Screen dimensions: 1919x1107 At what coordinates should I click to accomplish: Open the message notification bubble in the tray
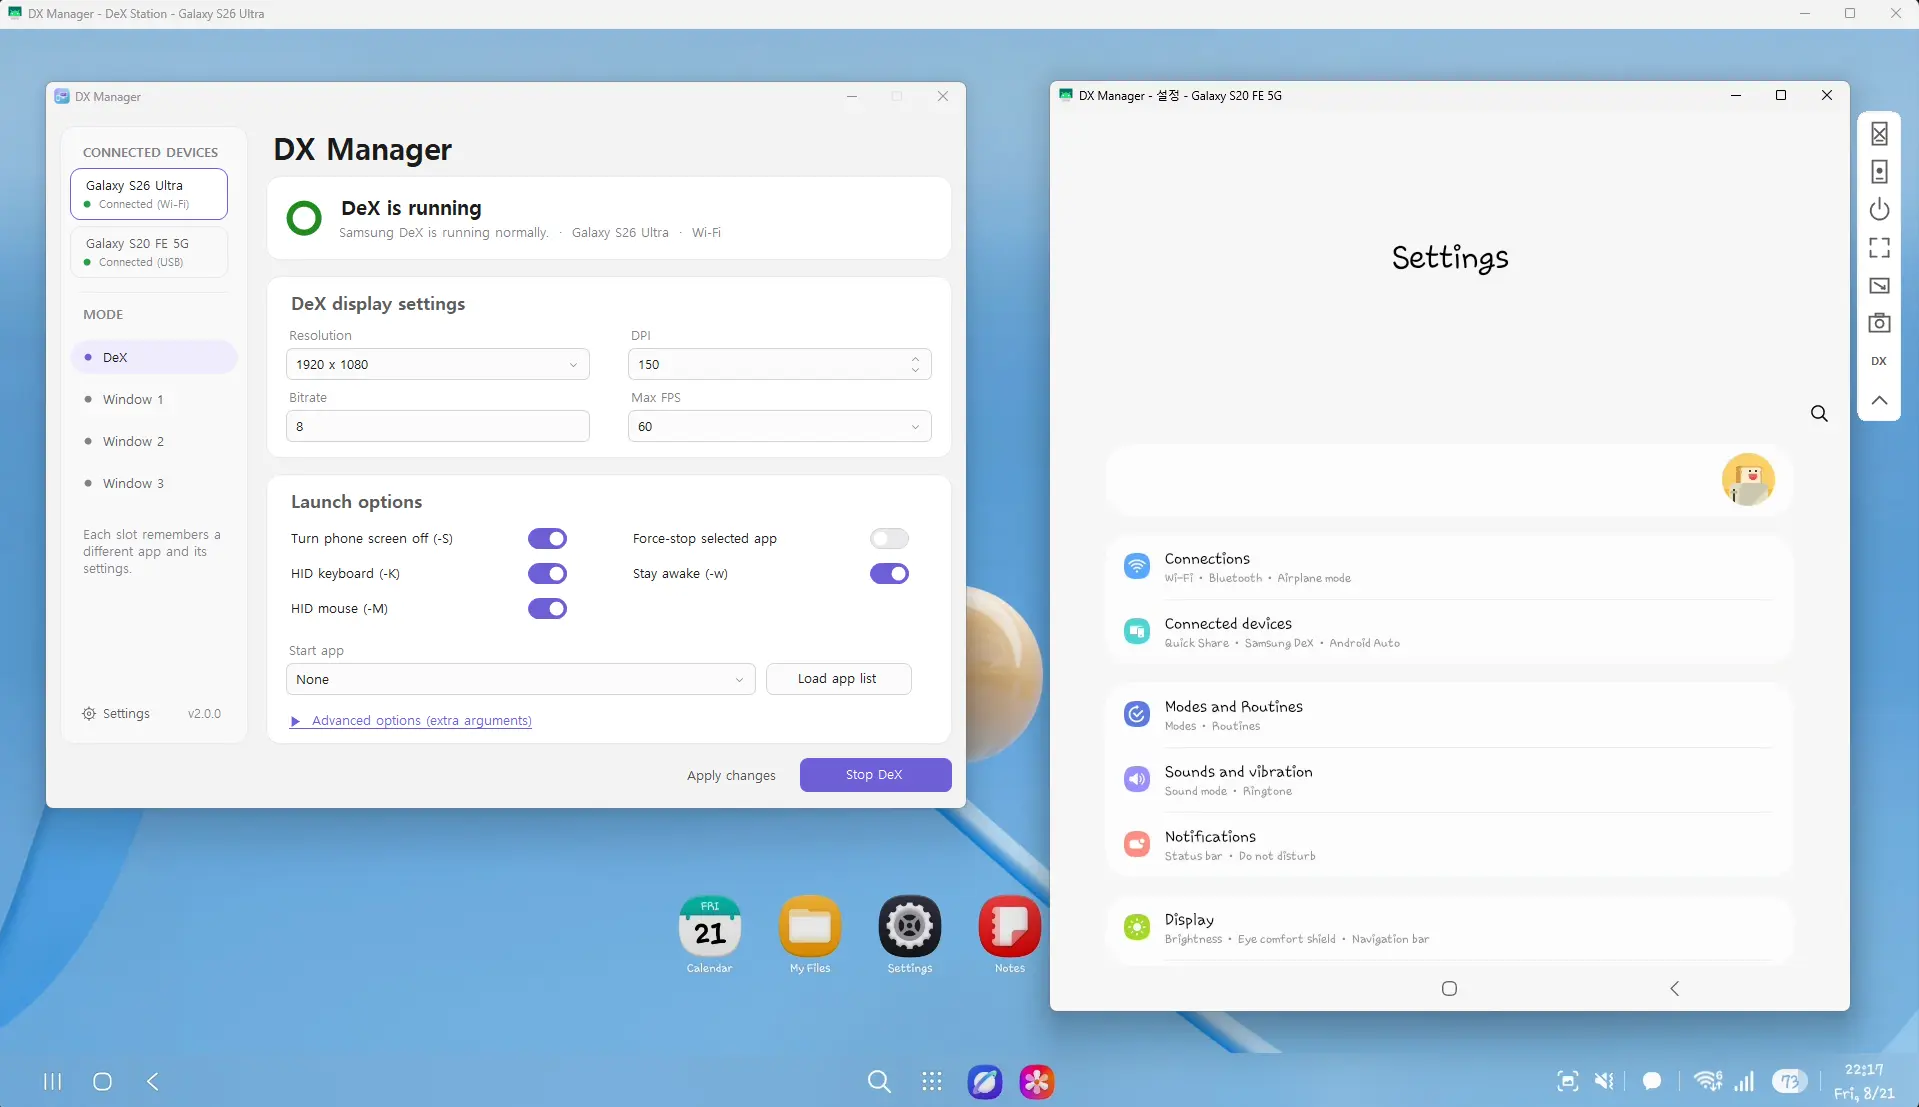pos(1652,1081)
